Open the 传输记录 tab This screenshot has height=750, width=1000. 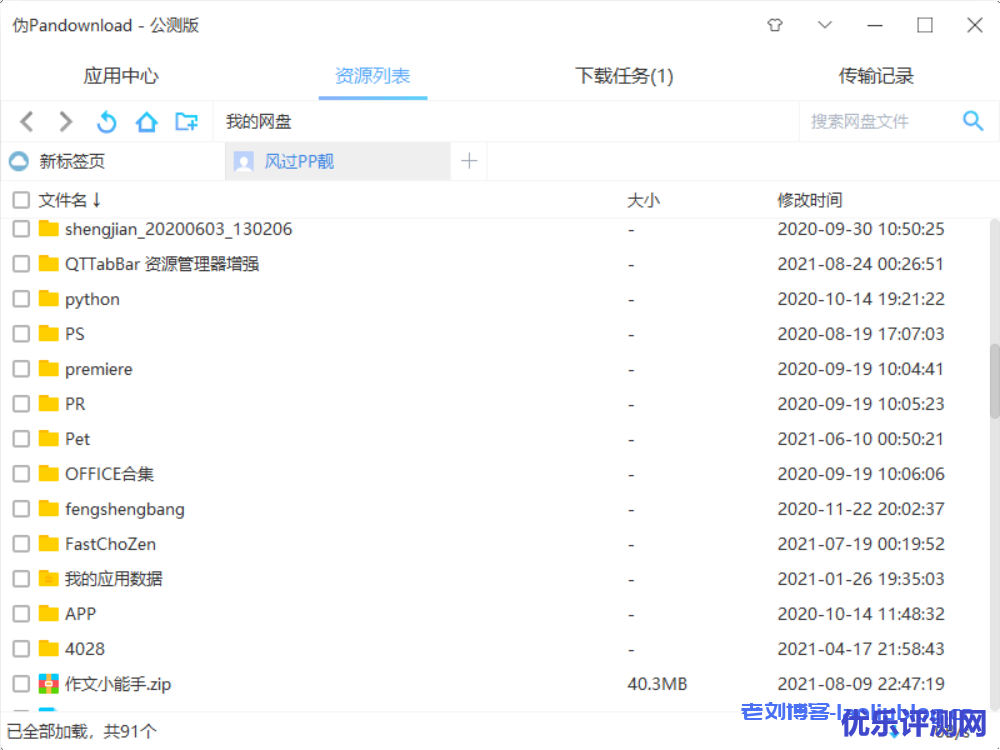coord(876,76)
